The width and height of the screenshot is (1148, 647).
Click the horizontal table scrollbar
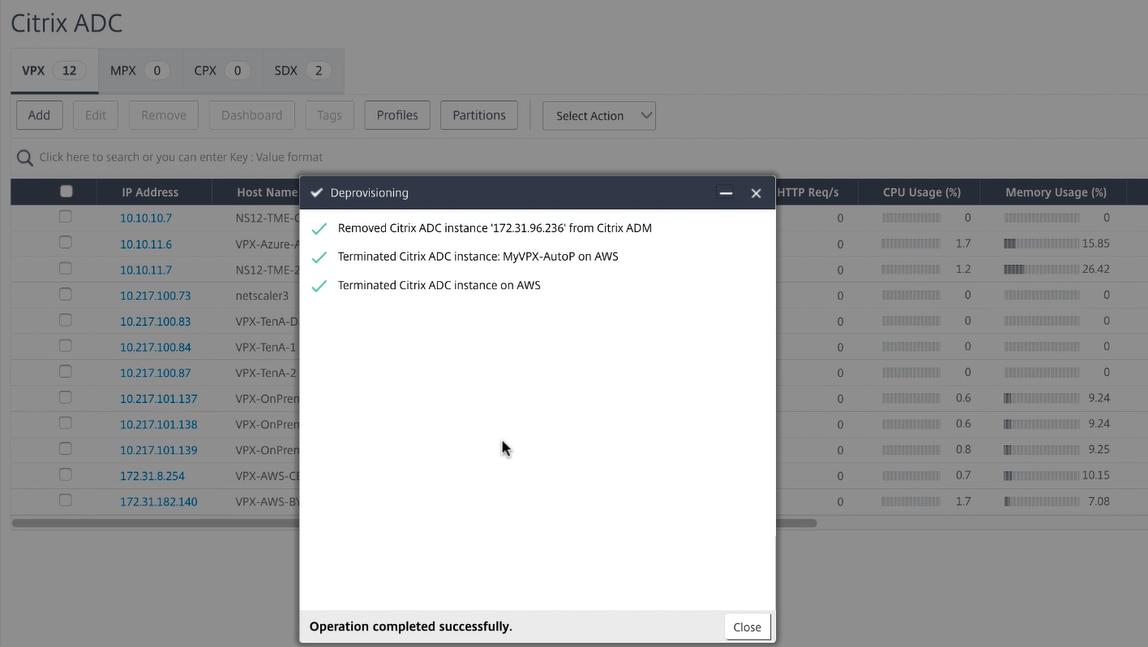(x=414, y=523)
